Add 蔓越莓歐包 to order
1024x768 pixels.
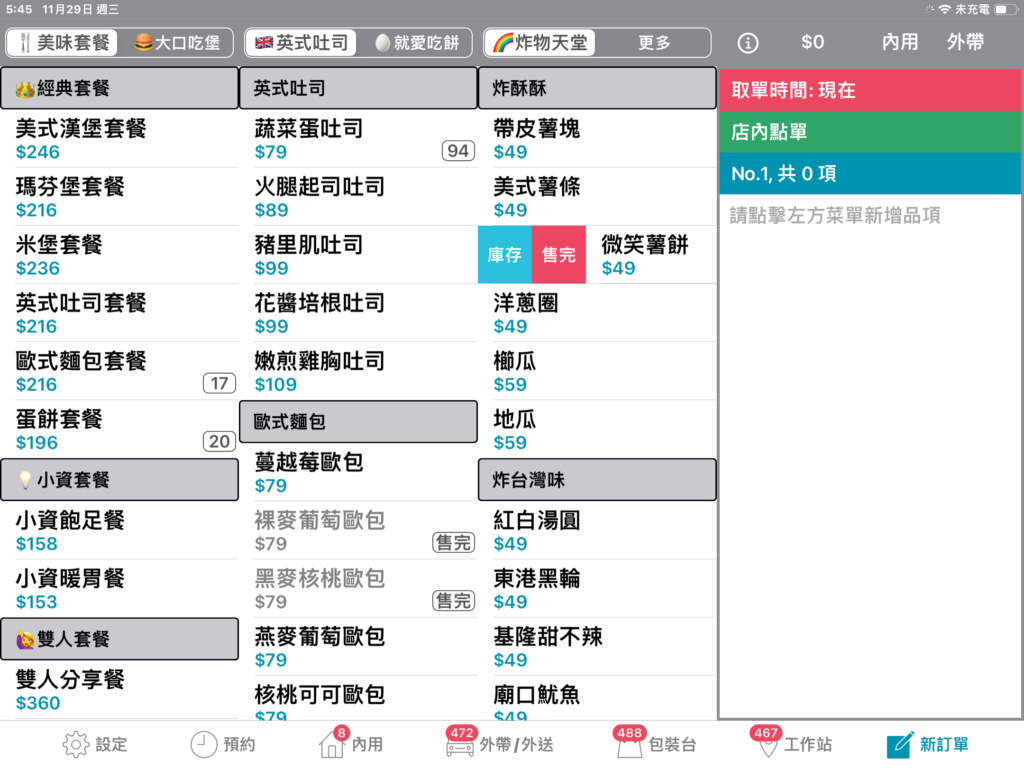(359, 473)
